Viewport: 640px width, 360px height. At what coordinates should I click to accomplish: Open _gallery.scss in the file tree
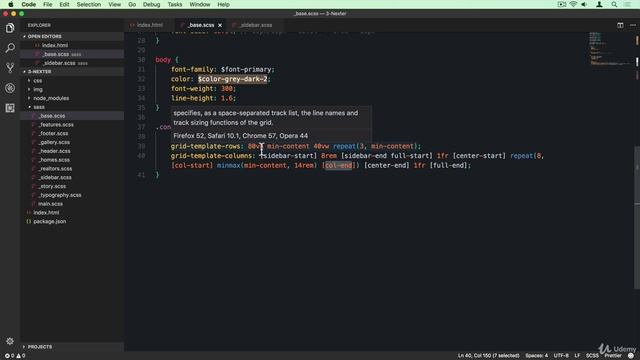(x=54, y=142)
